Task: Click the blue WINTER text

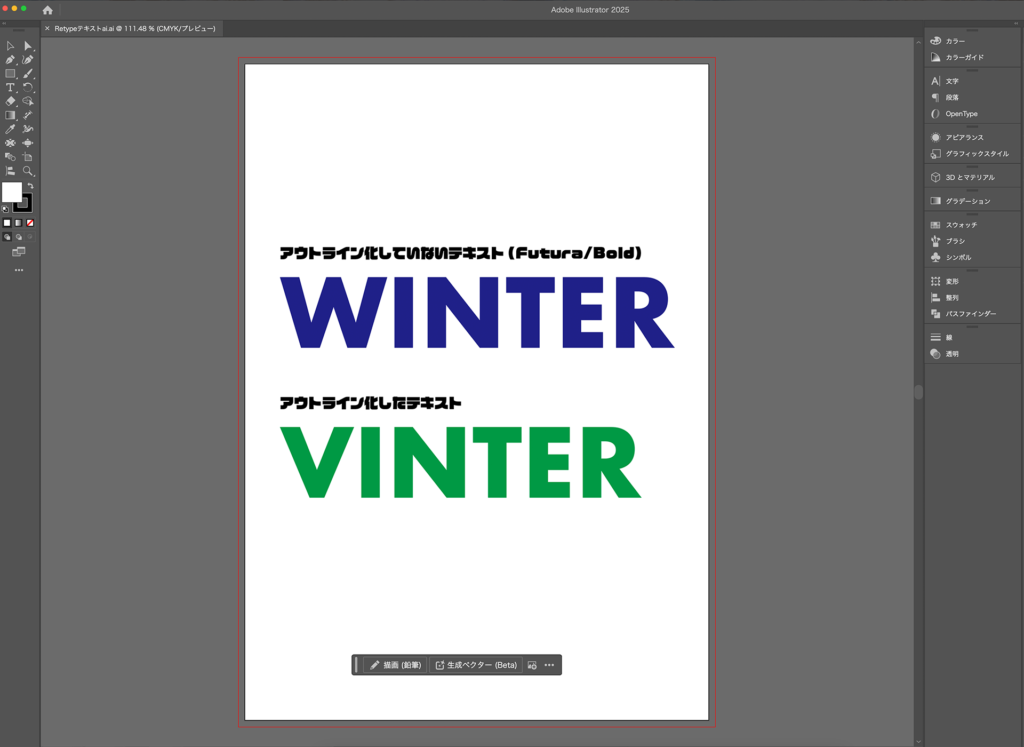Action: (477, 312)
